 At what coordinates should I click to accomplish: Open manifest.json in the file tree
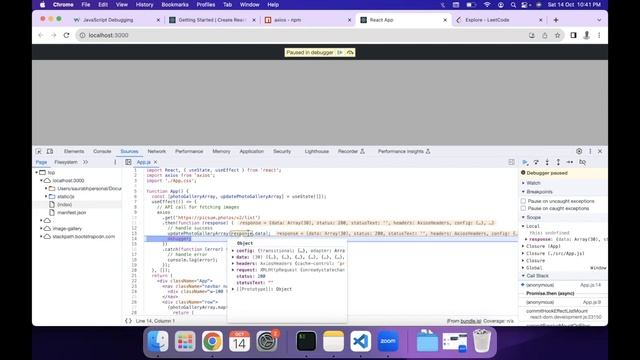pyautogui.click(x=71, y=213)
